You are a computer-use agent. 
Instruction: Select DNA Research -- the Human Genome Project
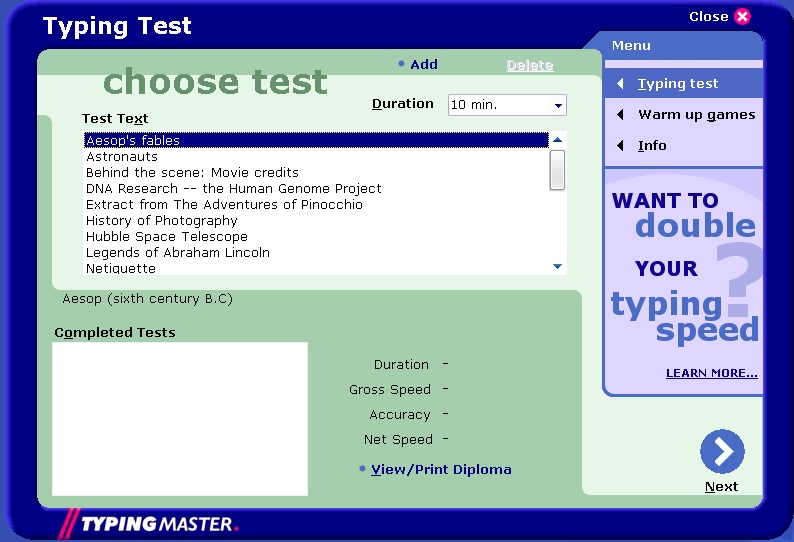pyautogui.click(x=316, y=188)
